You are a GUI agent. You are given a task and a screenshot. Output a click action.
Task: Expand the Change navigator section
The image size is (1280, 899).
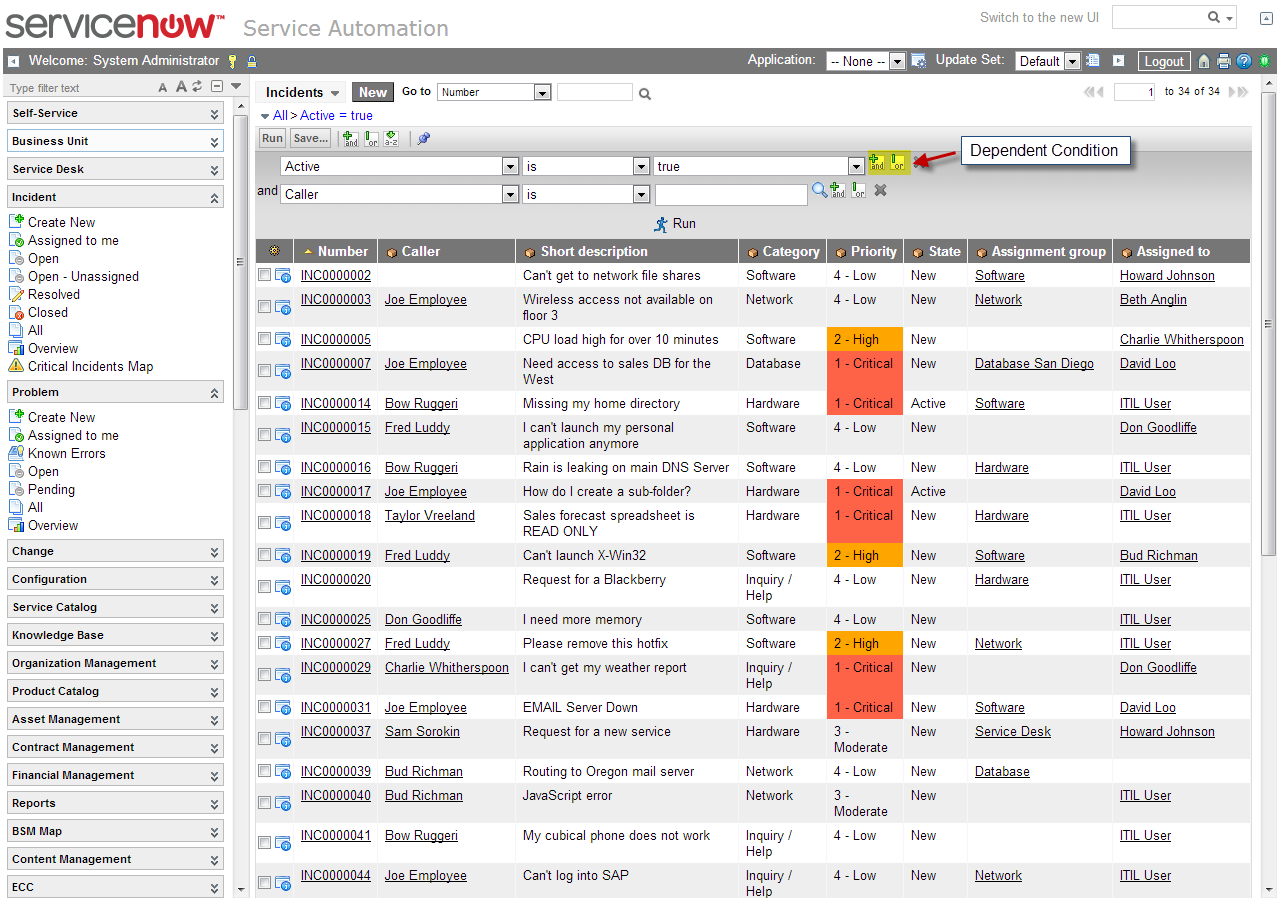click(115, 551)
